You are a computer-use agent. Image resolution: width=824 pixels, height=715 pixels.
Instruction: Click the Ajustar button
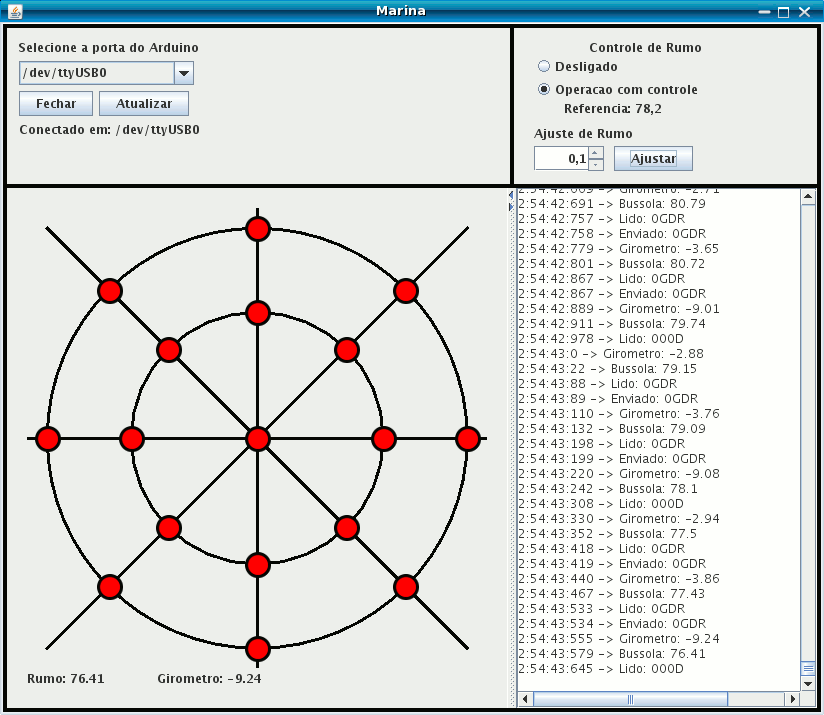point(653,158)
